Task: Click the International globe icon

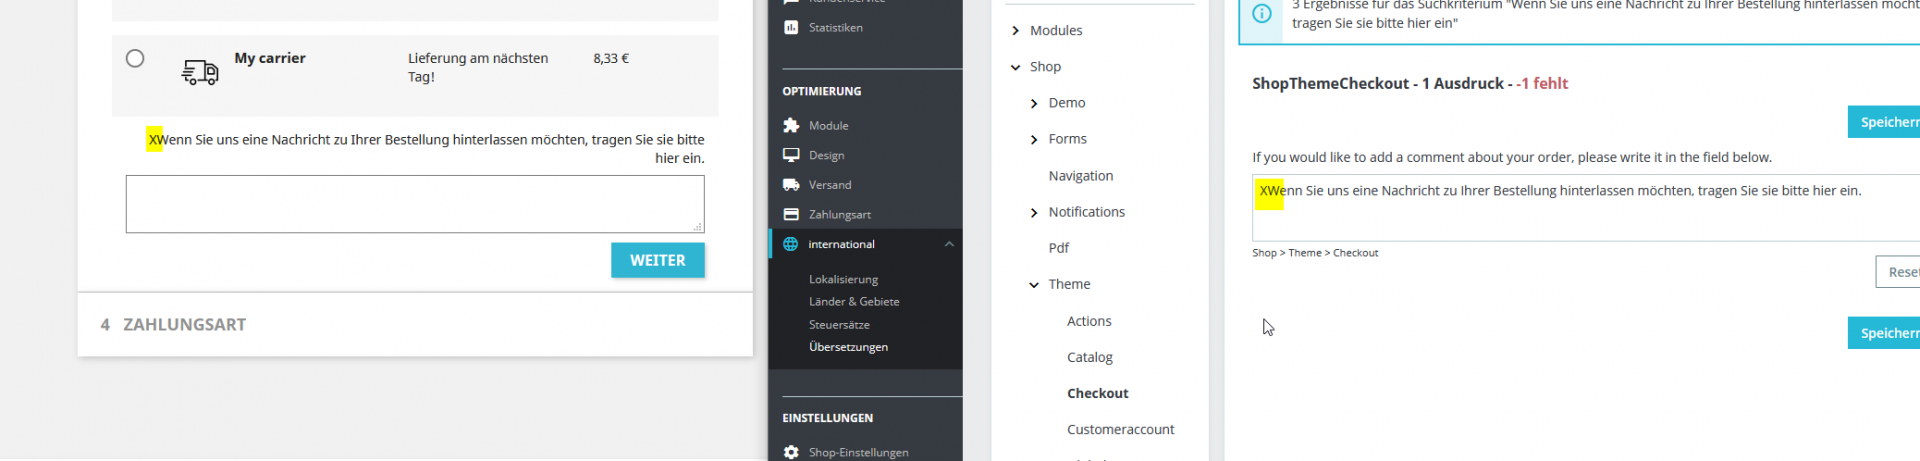Action: pos(791,244)
